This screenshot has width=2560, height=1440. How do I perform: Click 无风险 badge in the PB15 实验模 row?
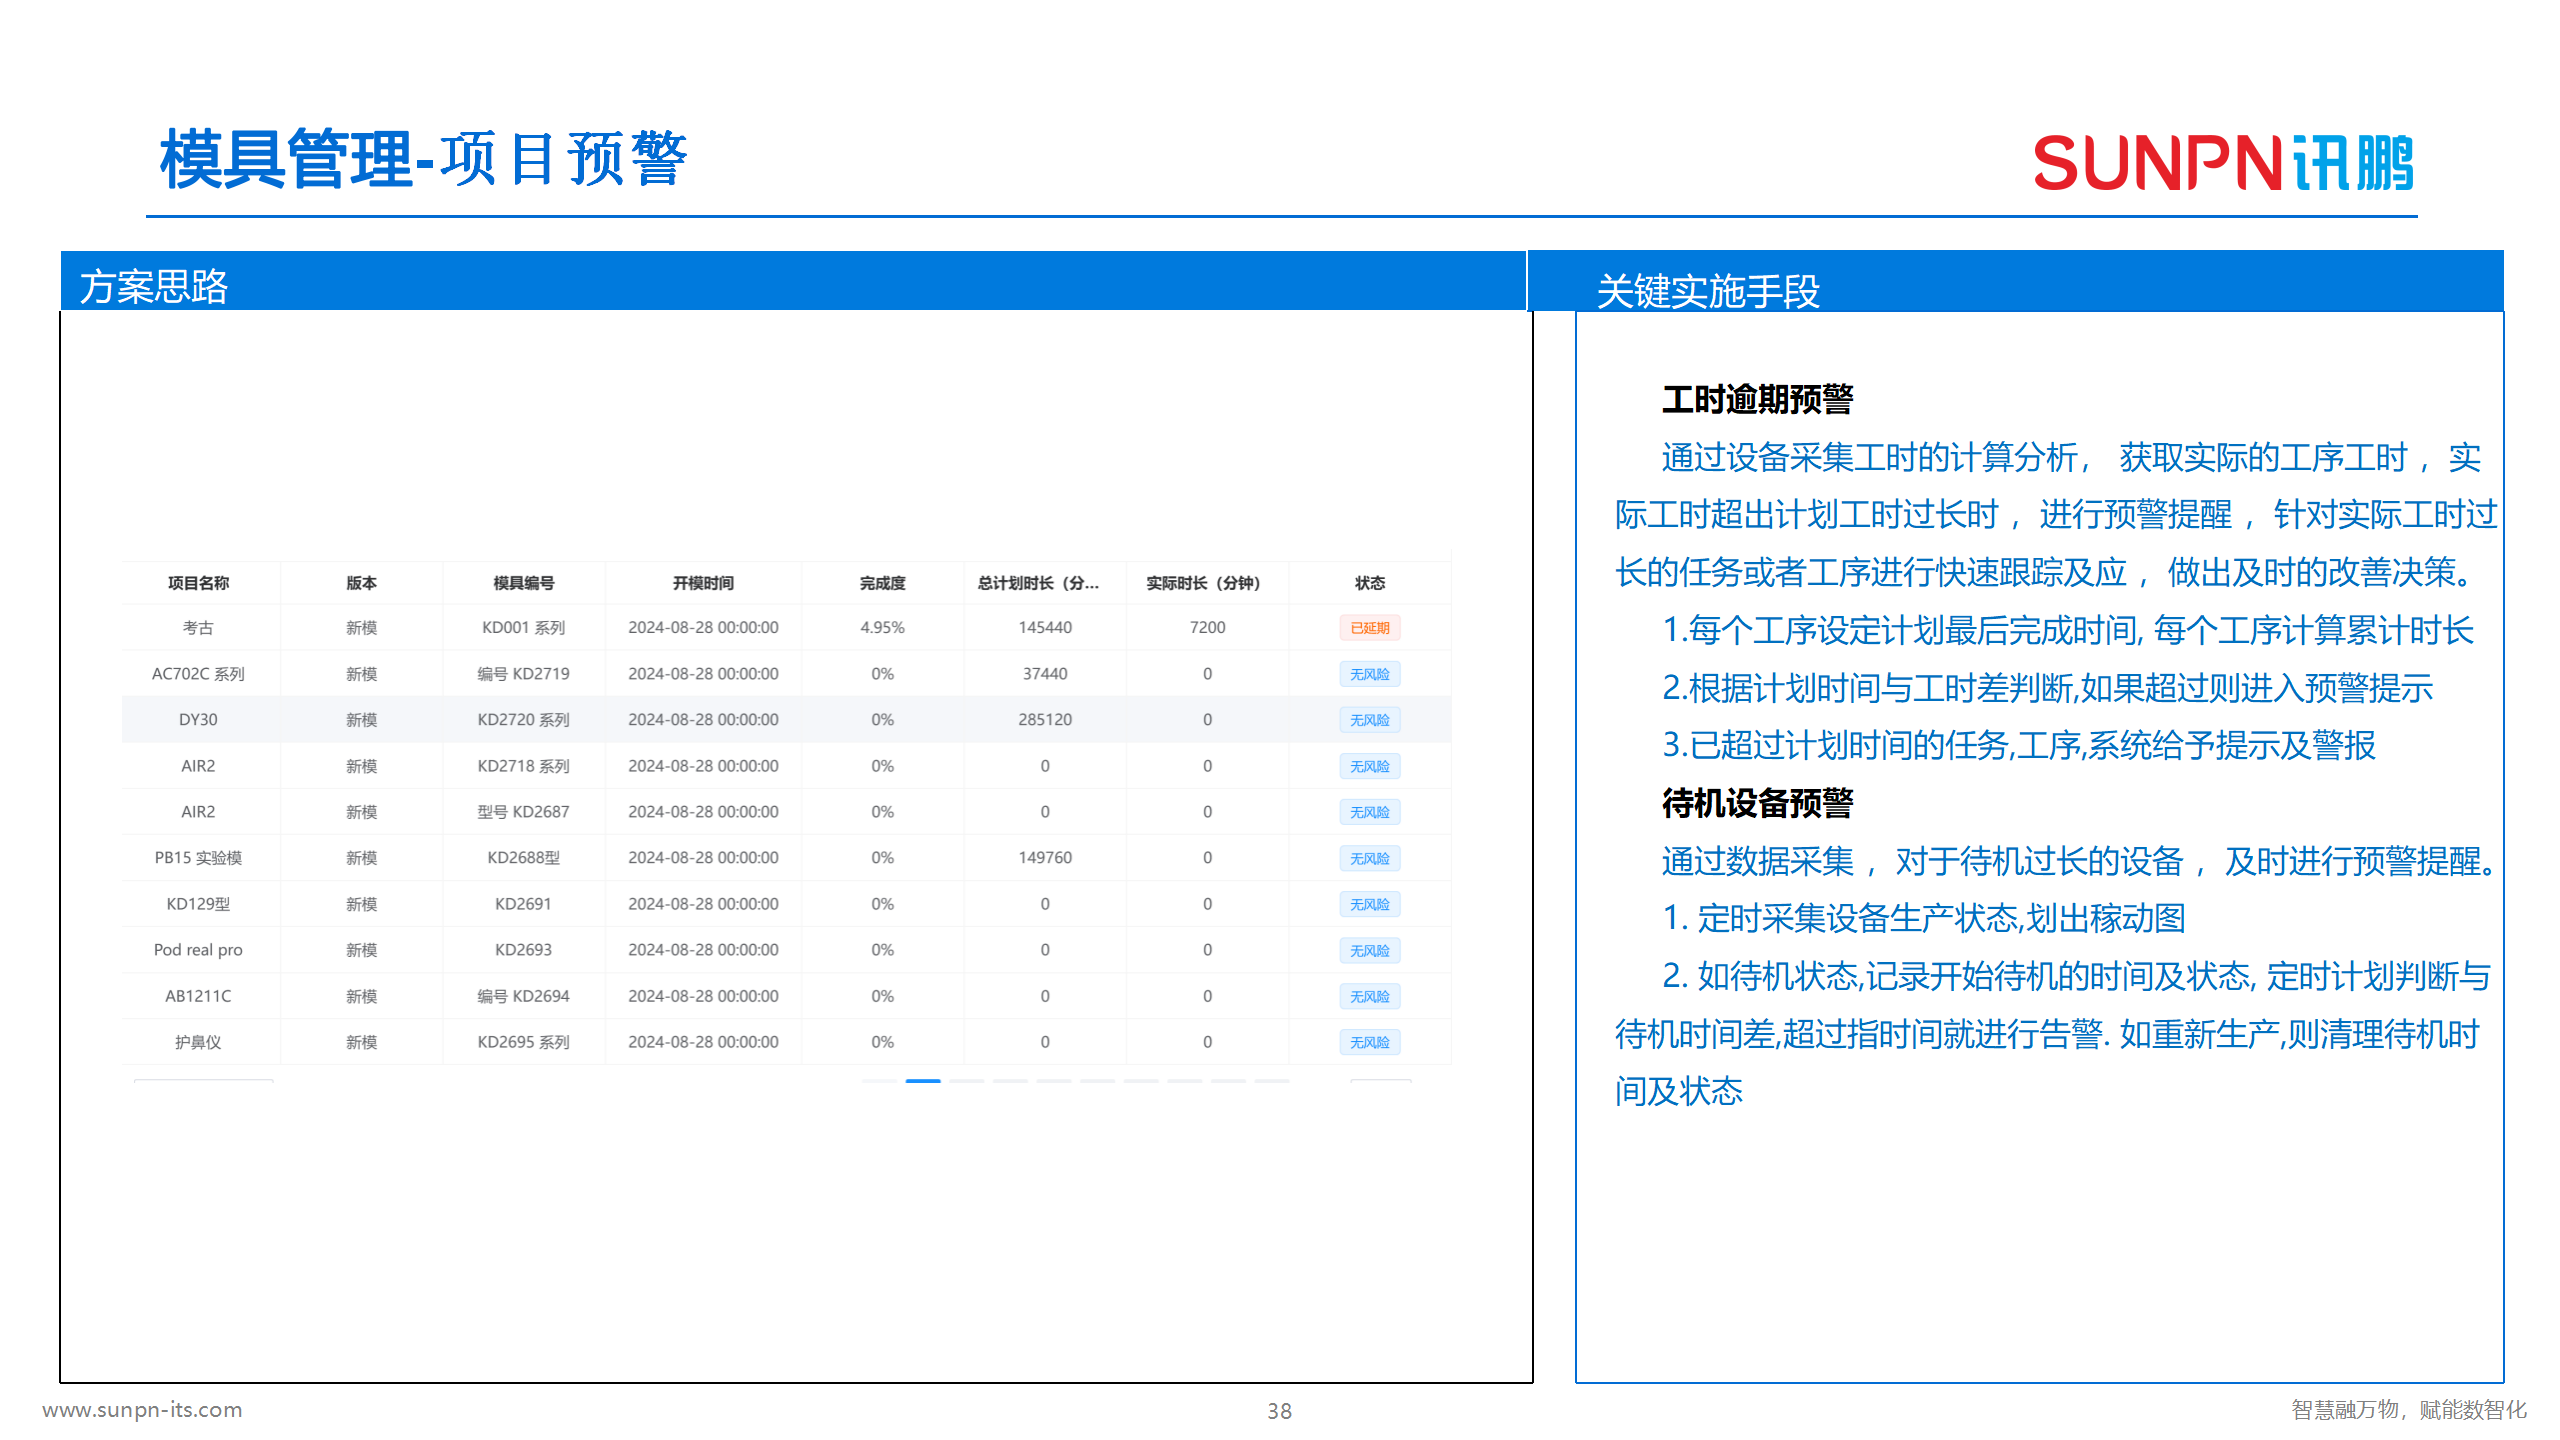click(x=1369, y=858)
